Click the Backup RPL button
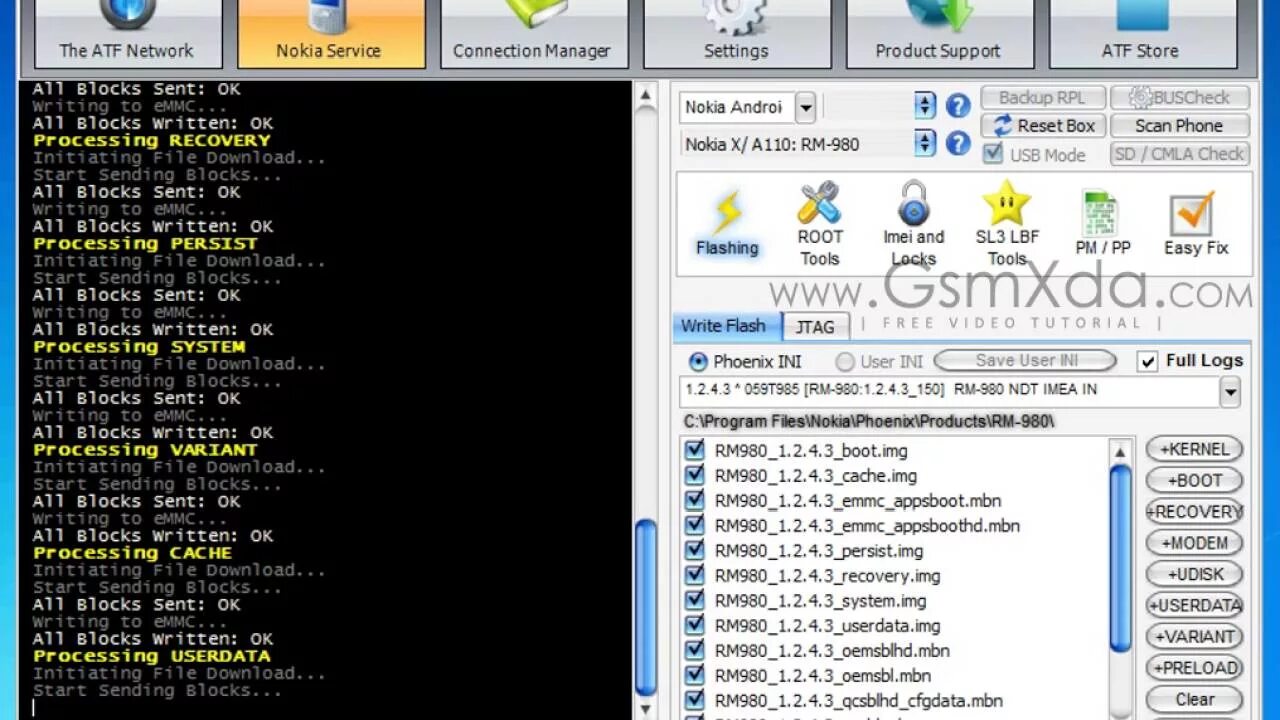This screenshot has width=1280, height=720. click(1043, 97)
